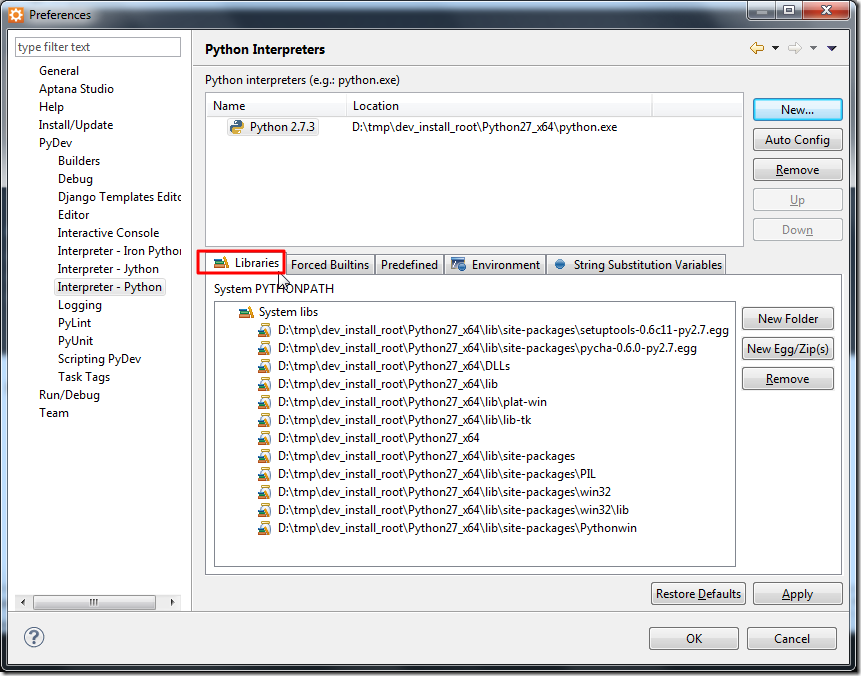Viewport: 861px width, 676px height.
Task: Open Builders under PyDev
Action: [x=79, y=161]
